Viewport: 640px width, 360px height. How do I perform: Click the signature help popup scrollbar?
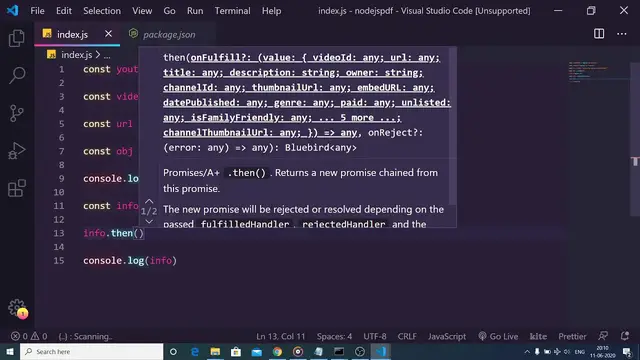tap(452, 127)
